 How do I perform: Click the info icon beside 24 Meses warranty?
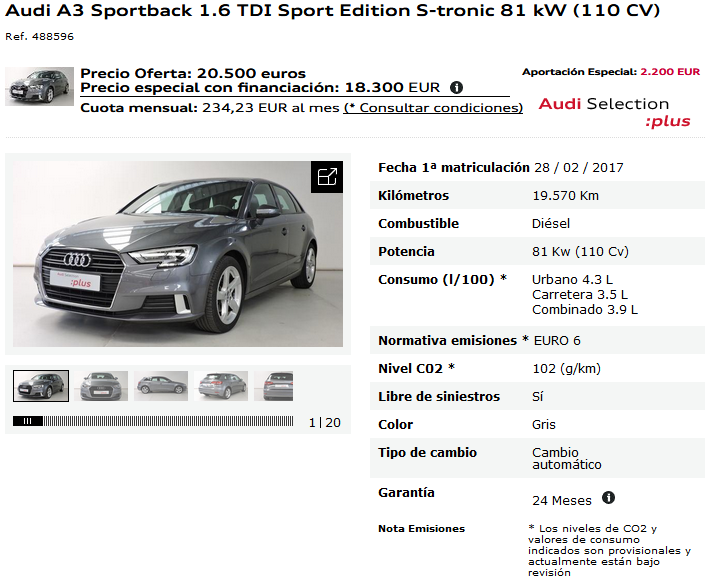pyautogui.click(x=609, y=498)
